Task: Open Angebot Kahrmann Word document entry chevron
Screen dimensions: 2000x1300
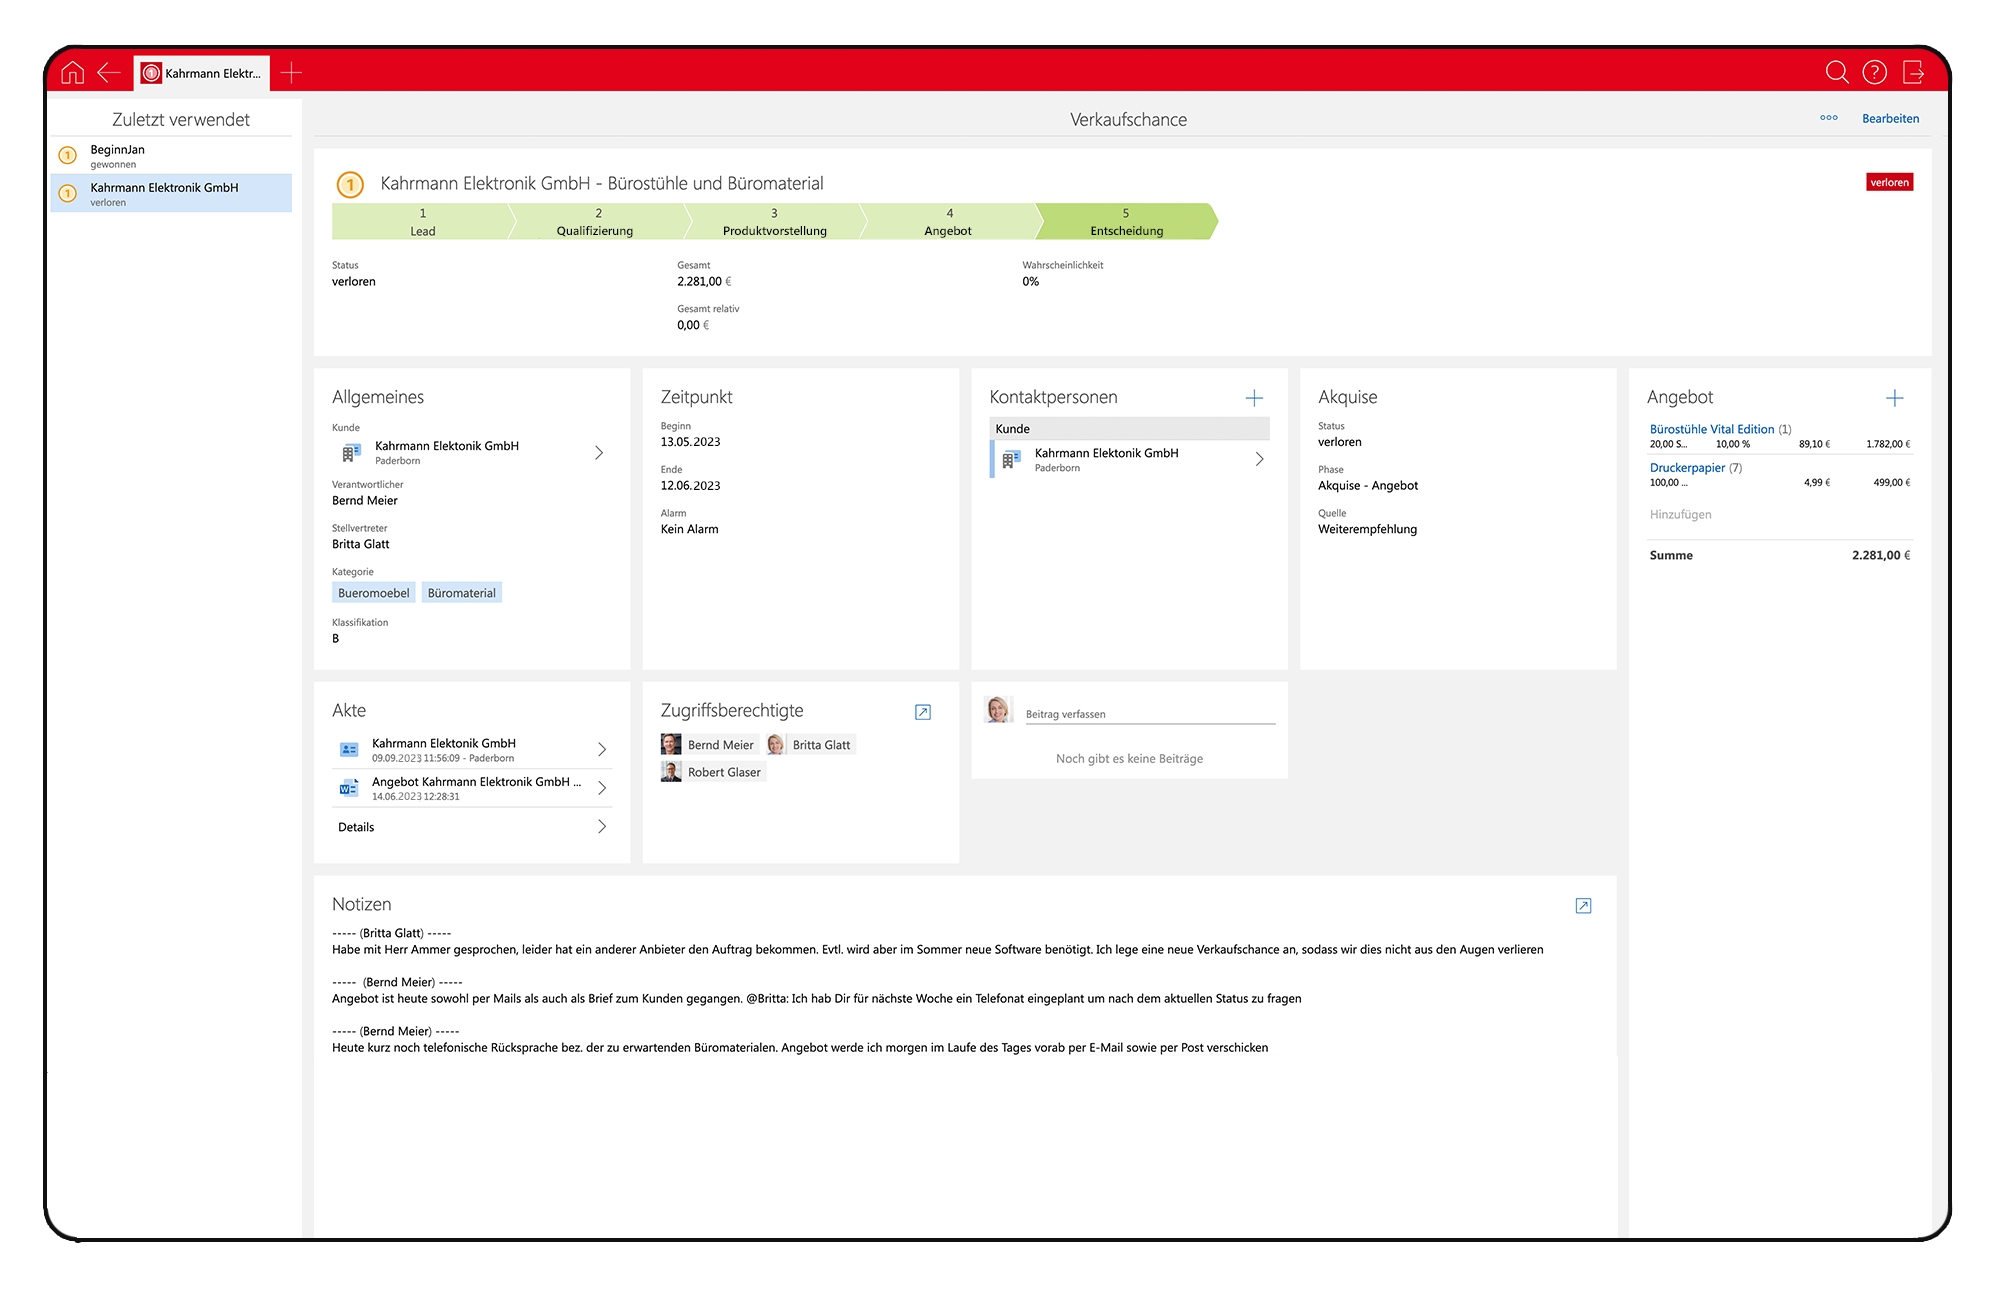Action: pyautogui.click(x=601, y=788)
